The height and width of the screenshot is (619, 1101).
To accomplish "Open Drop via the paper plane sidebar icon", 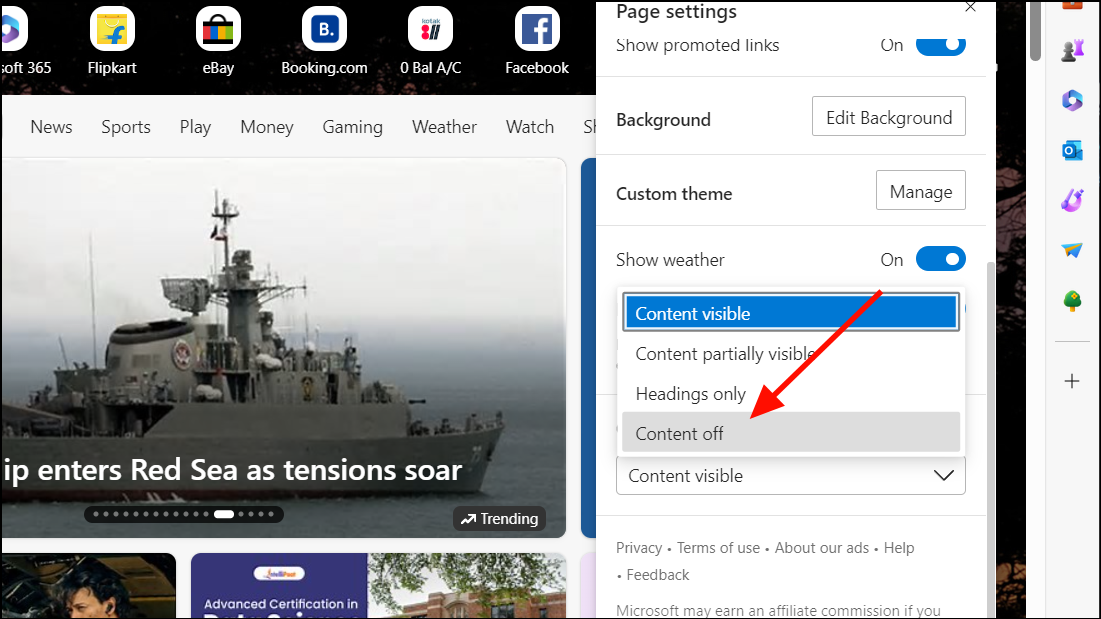I will 1071,250.
